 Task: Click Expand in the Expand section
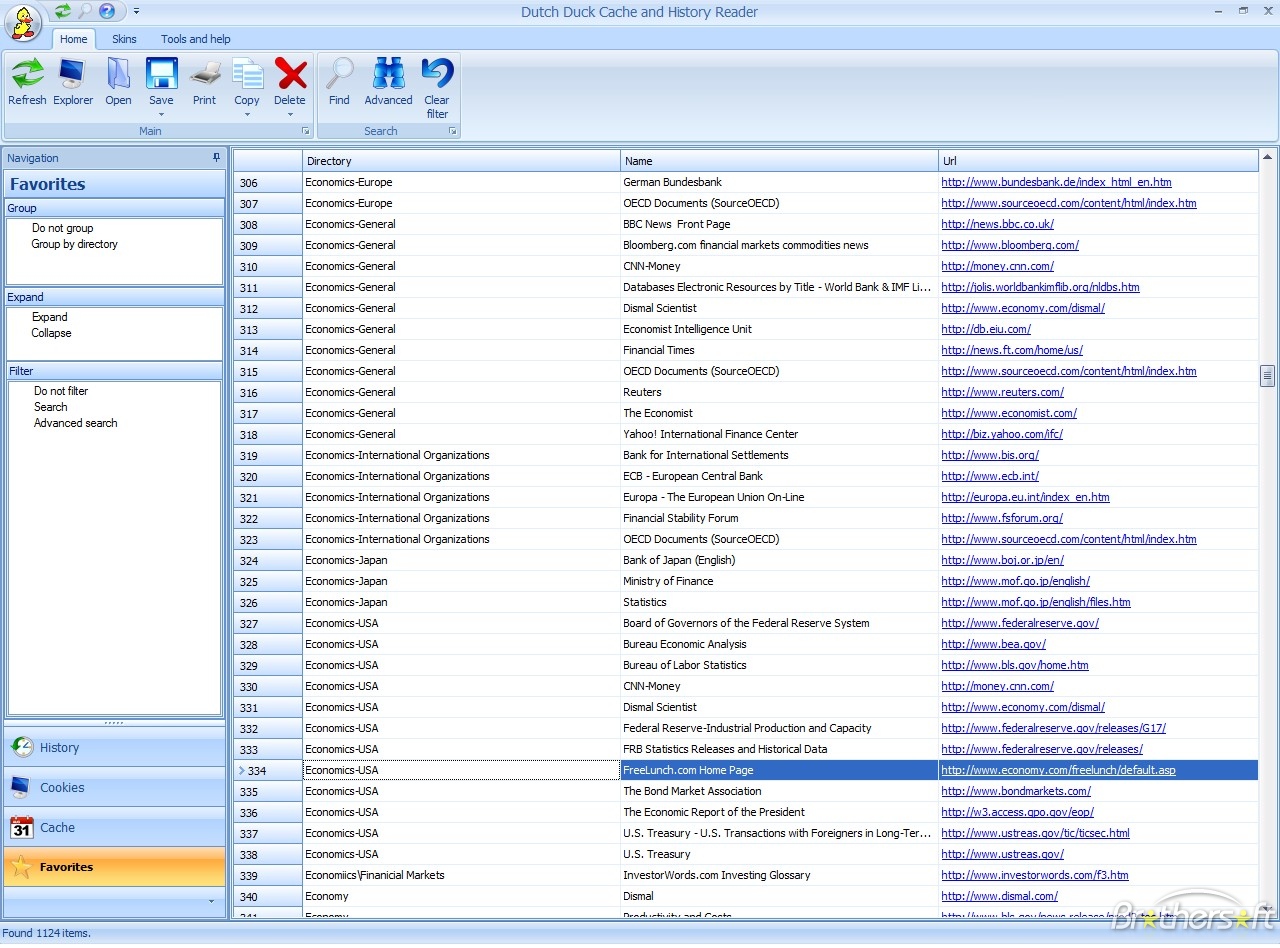(x=50, y=317)
